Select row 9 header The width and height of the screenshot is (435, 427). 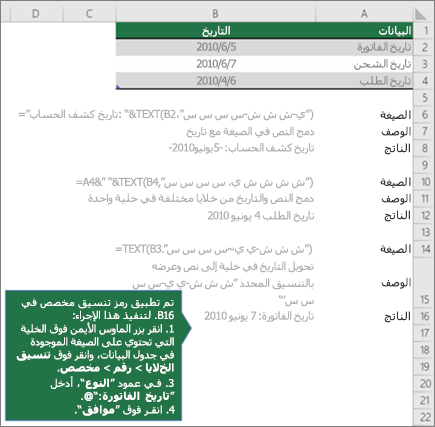(x=423, y=165)
